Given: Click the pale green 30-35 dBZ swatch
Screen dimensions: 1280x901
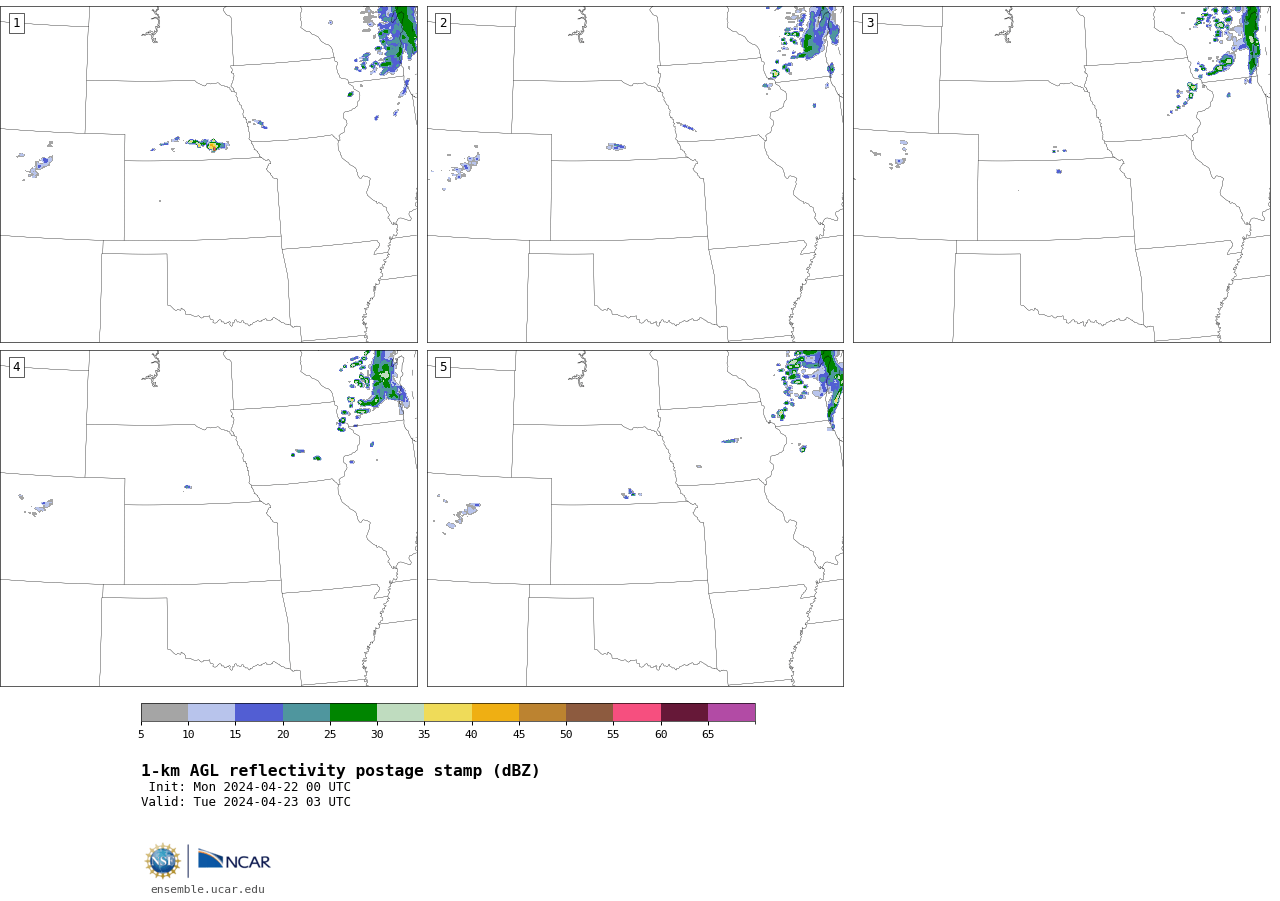Looking at the screenshot, I should tap(401, 713).
